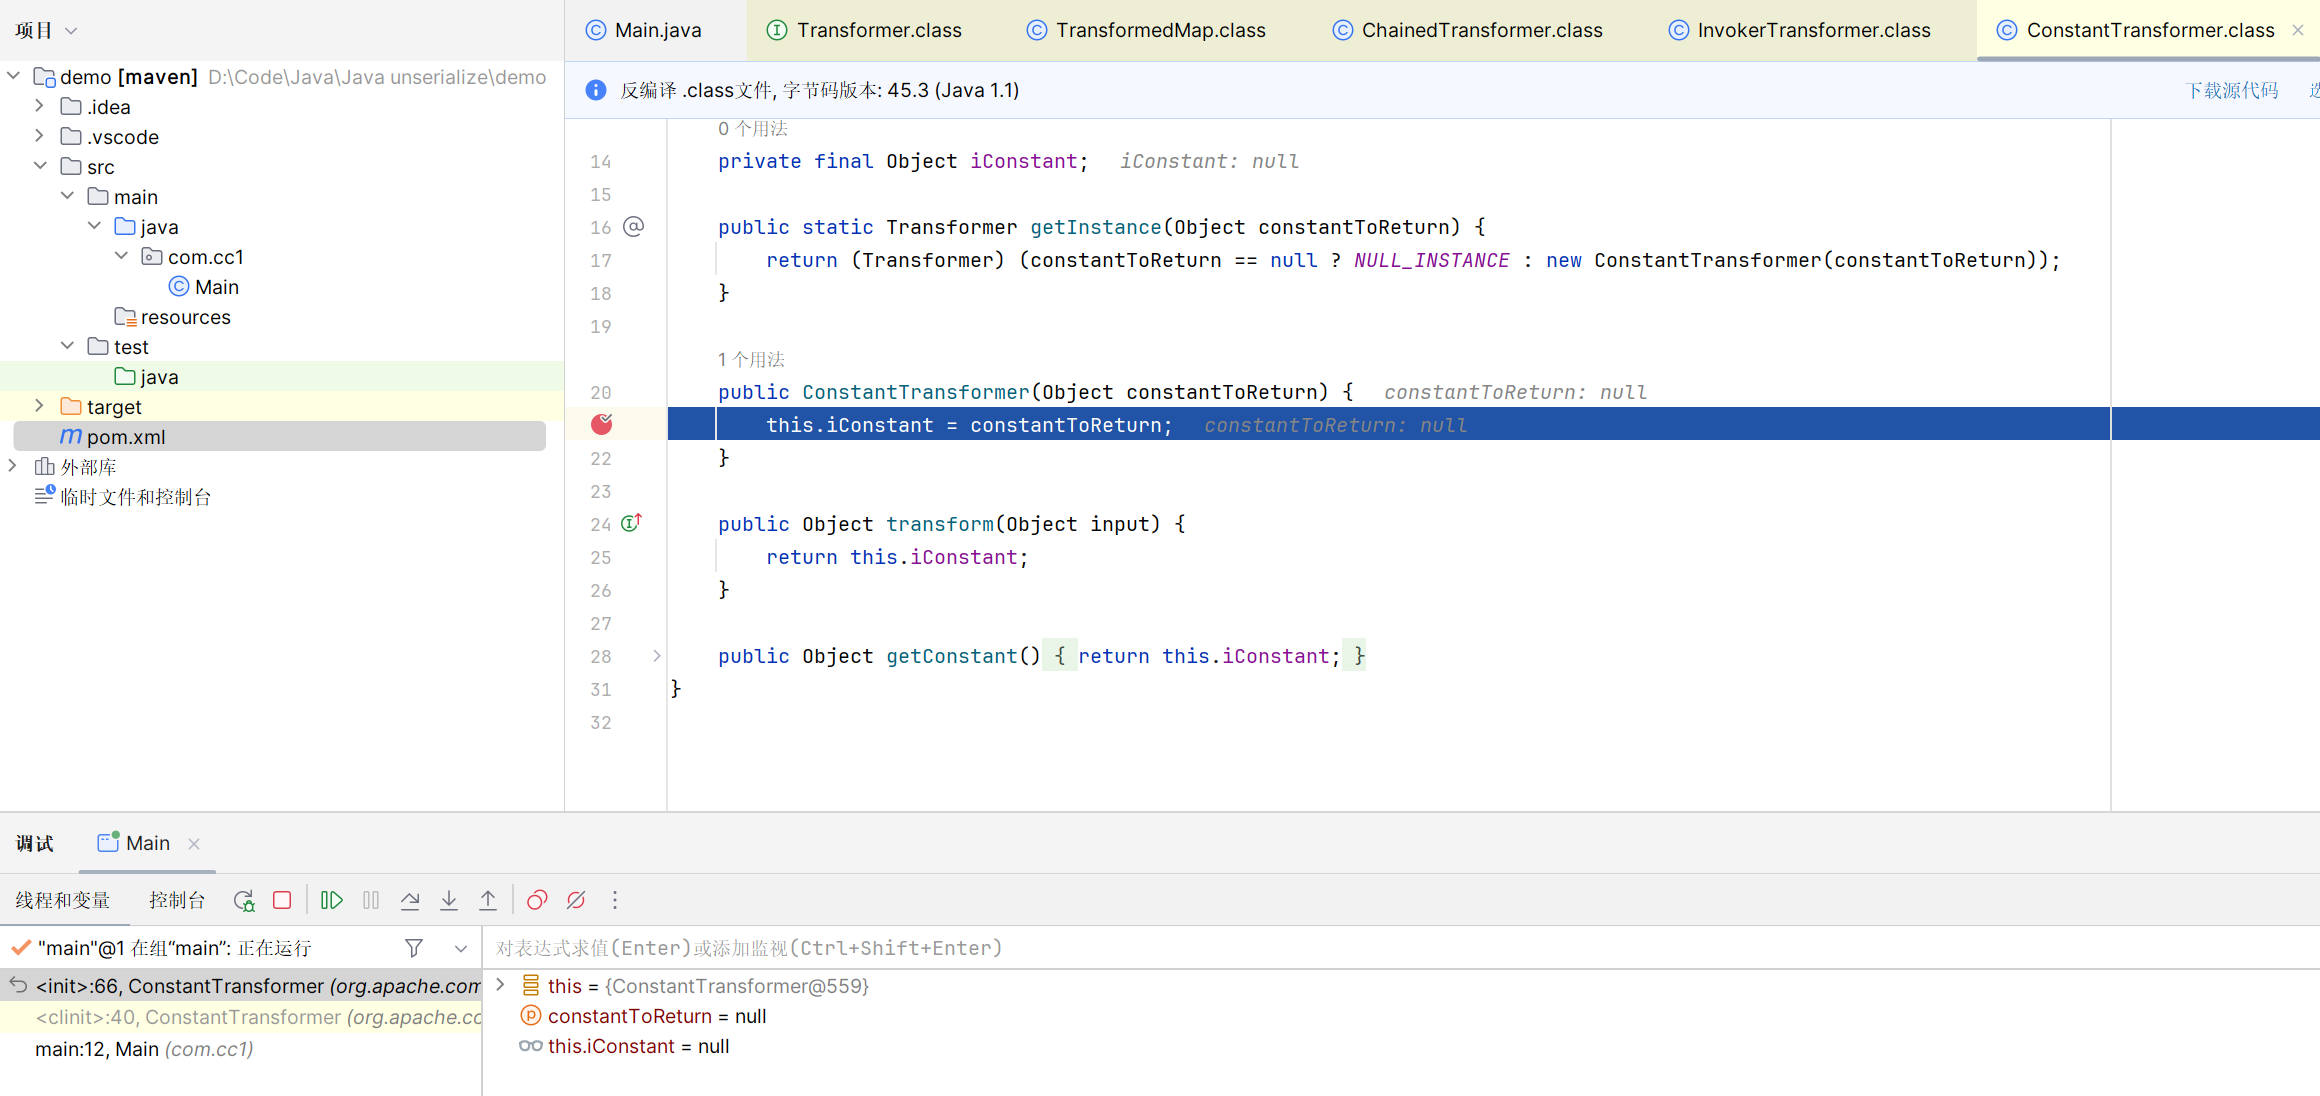Select the java folder under test
This screenshot has height=1096, width=2320.
coord(146,377)
